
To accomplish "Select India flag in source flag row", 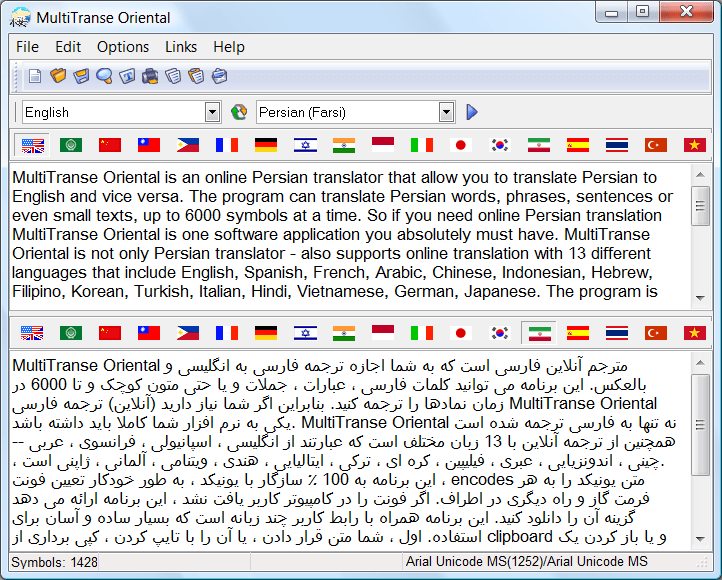I will coord(344,145).
